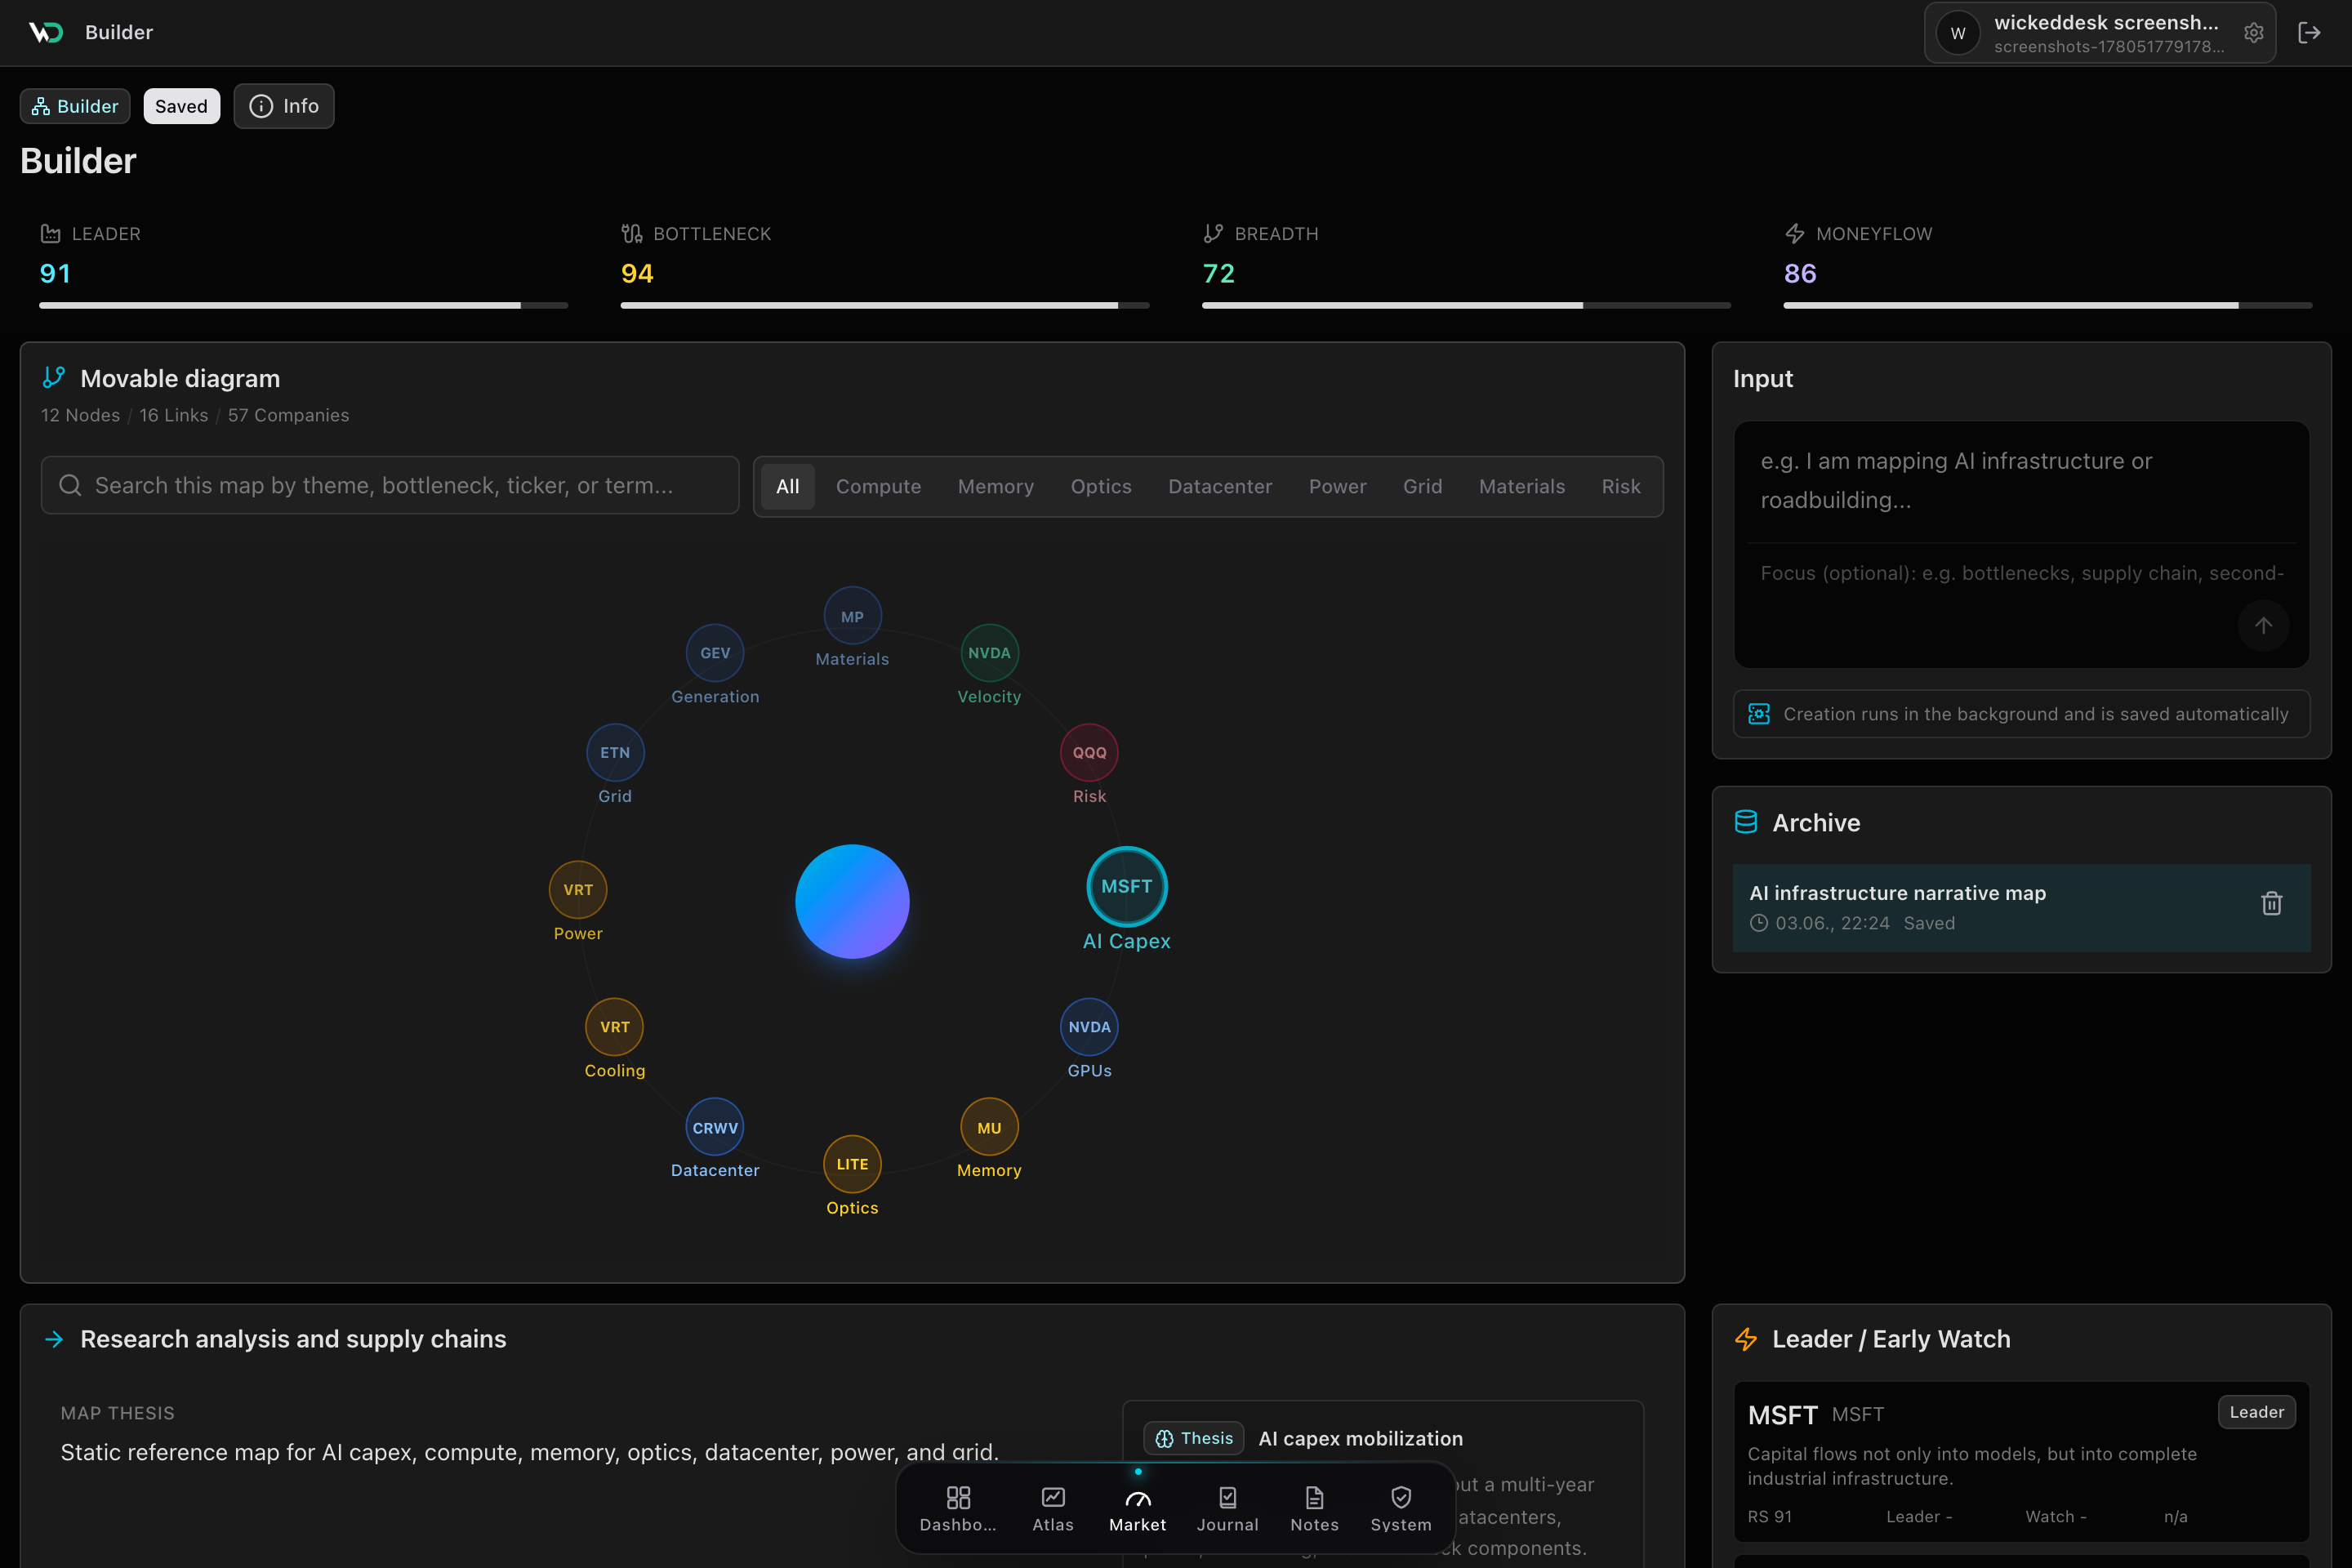The image size is (2352, 1568).
Task: Click the '57 Companies' count text
Action: 288,415
